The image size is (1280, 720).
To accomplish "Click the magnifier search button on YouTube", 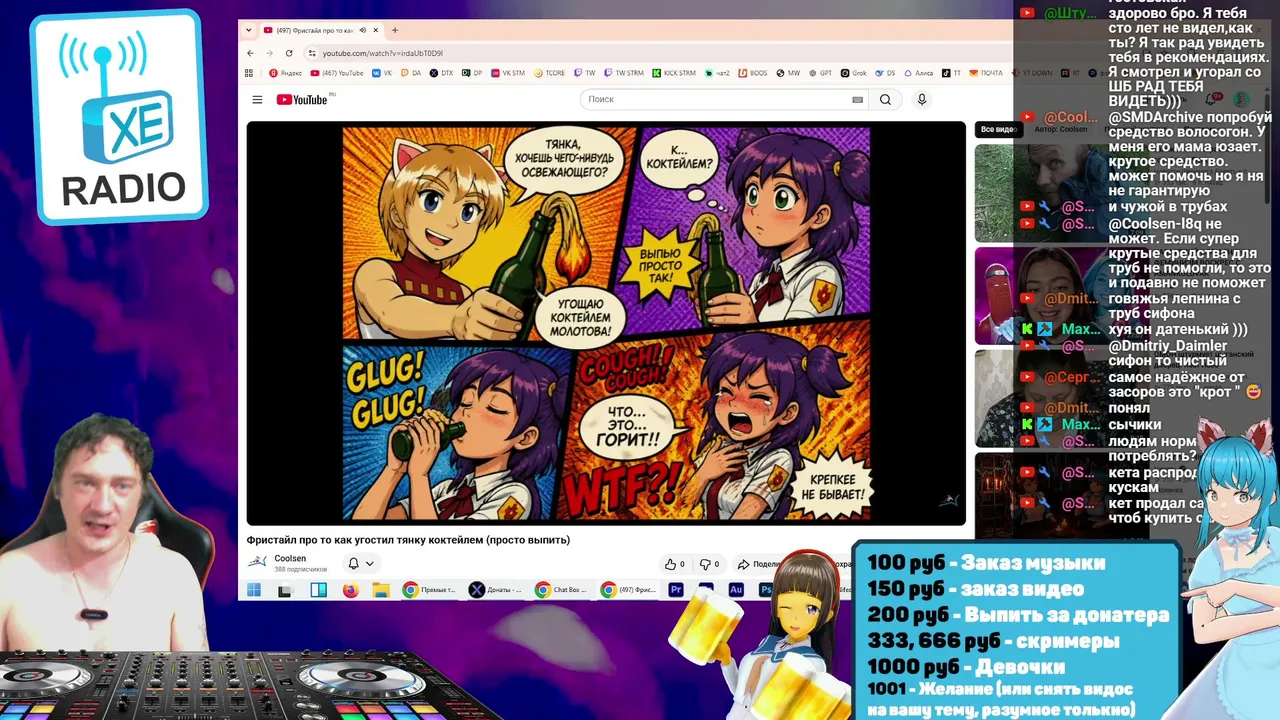I will (x=885, y=99).
